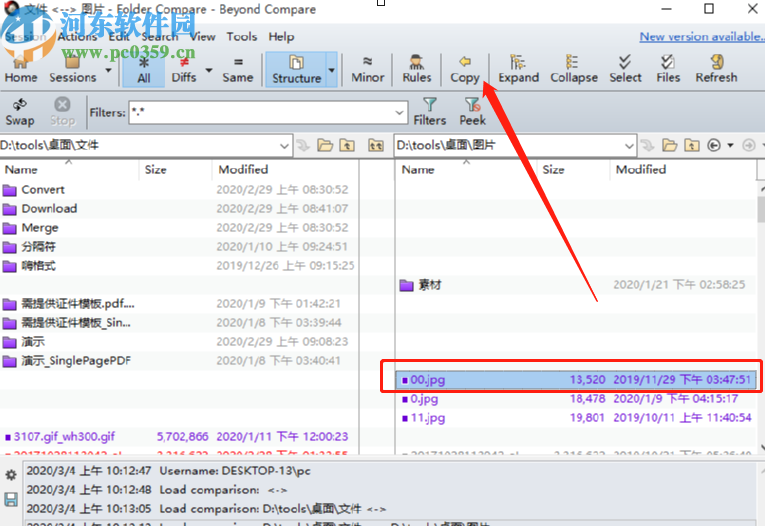This screenshot has width=765, height=526.
Task: Select the 11.jpg file row
Action: coord(576,418)
